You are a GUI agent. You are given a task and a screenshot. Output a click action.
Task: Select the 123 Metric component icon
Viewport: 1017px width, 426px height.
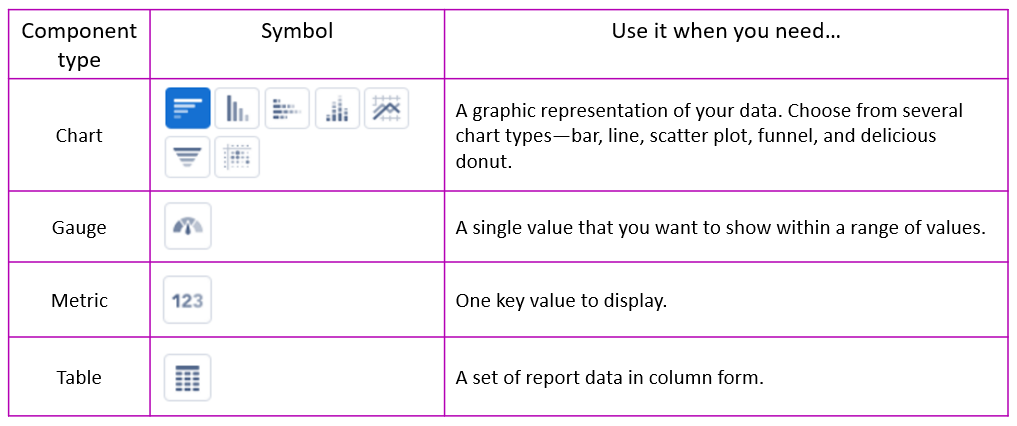(x=187, y=300)
